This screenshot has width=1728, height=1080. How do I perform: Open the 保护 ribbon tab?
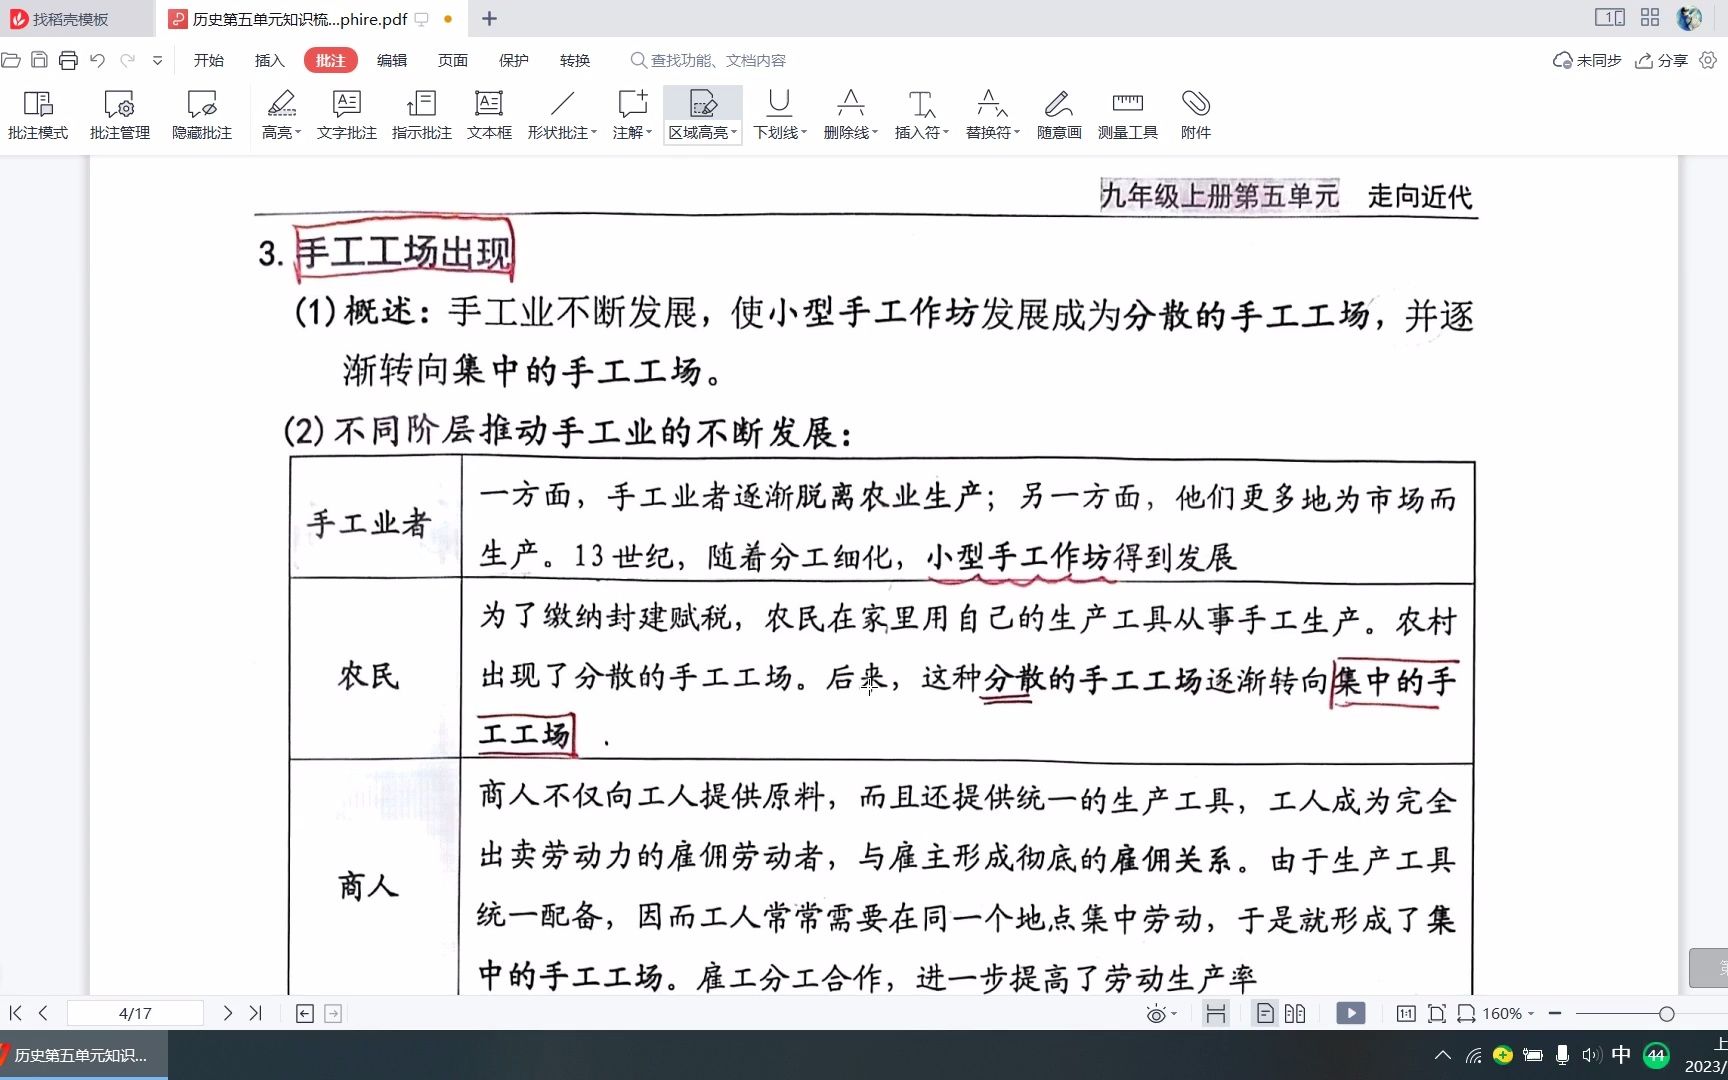(x=514, y=60)
